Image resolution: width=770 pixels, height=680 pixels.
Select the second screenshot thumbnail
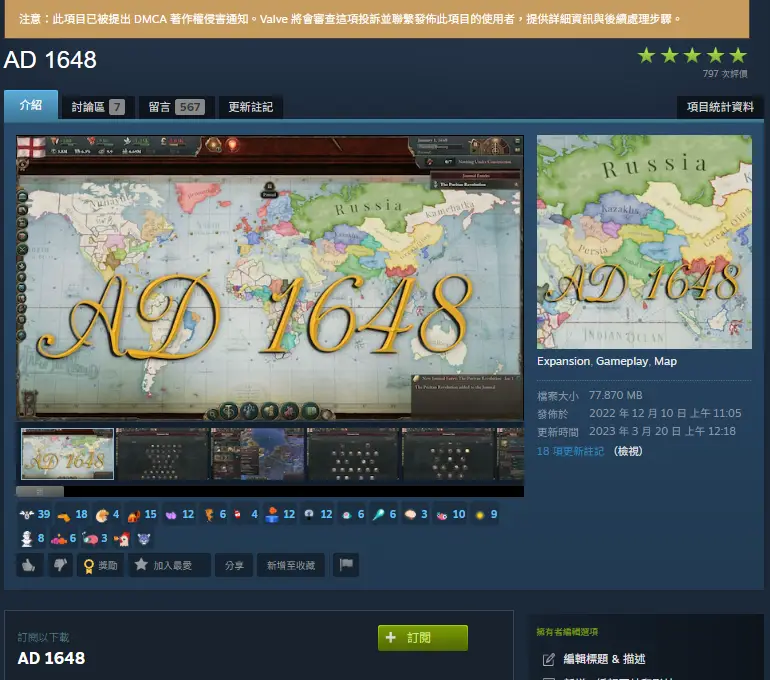[x=163, y=454]
